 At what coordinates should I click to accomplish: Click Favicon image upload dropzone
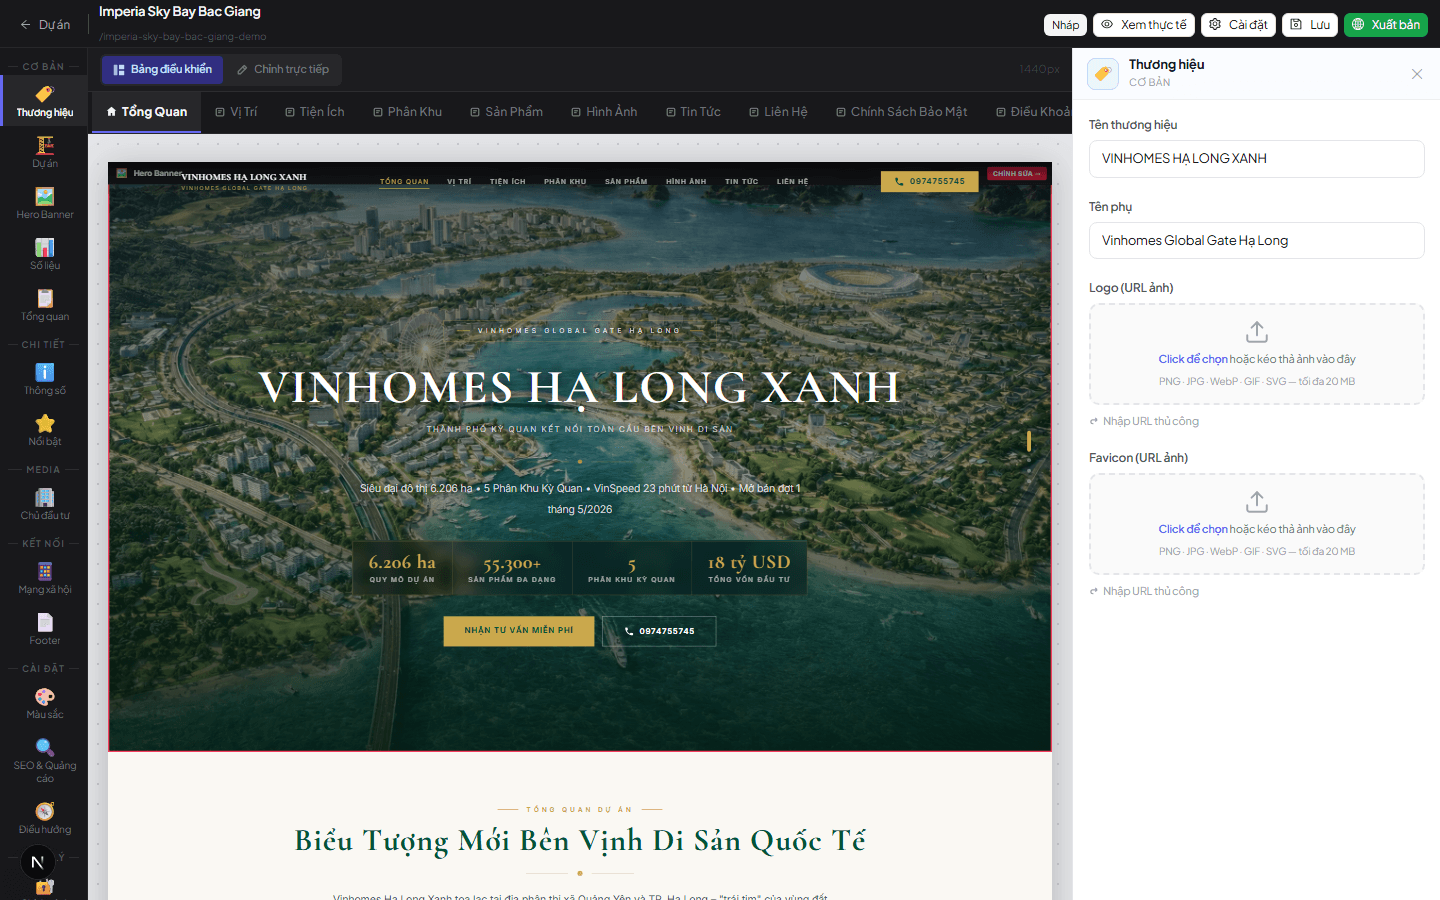1256,524
